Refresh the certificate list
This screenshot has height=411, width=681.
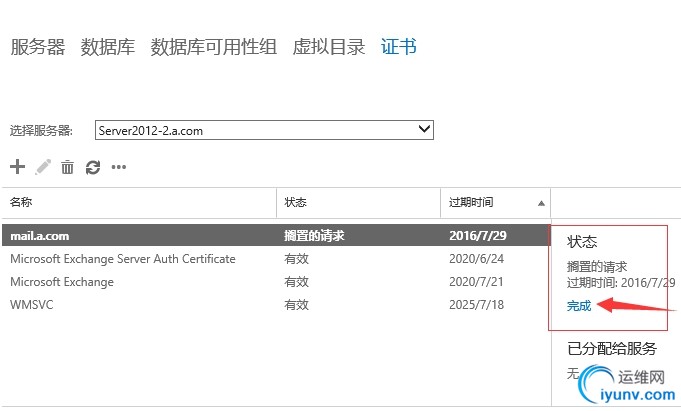click(x=93, y=167)
